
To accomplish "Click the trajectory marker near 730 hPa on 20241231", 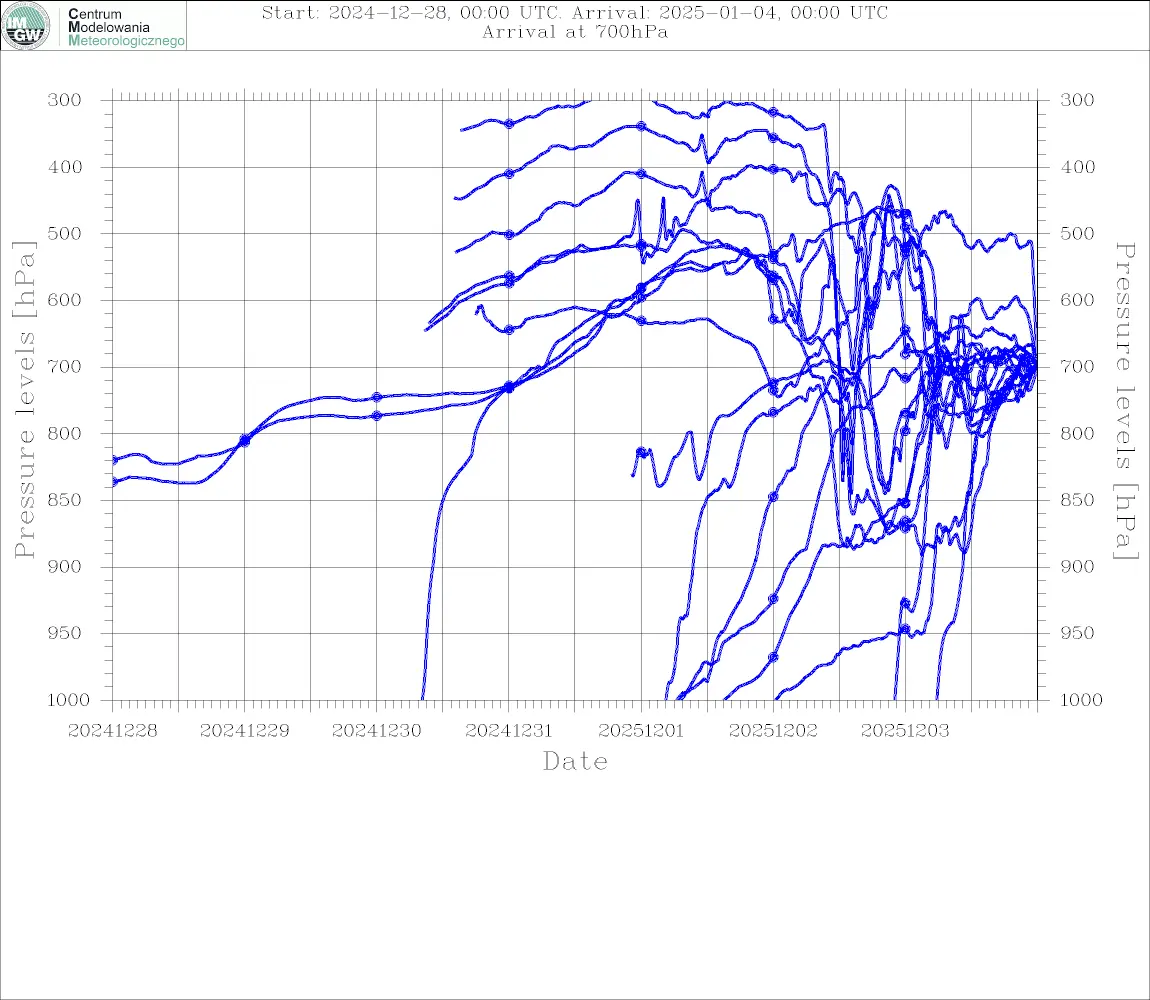I will pos(509,387).
